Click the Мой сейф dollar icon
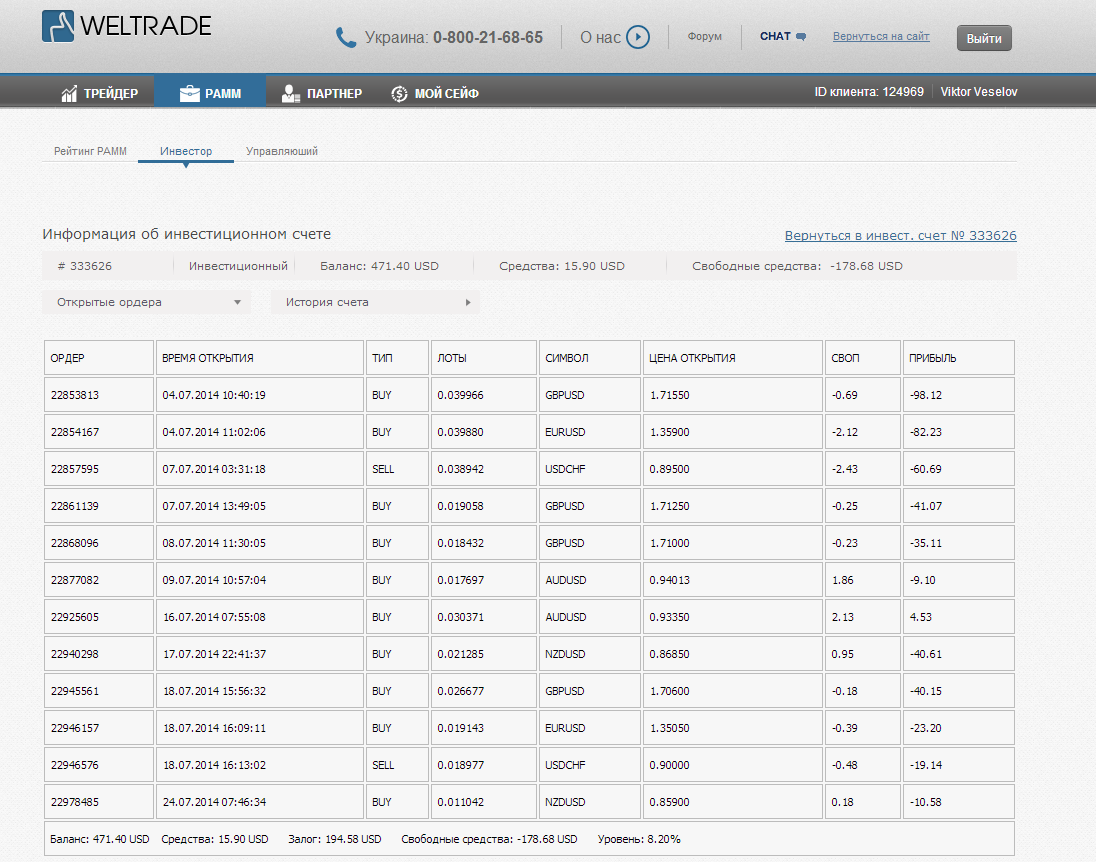The height and width of the screenshot is (862, 1096). tap(399, 94)
